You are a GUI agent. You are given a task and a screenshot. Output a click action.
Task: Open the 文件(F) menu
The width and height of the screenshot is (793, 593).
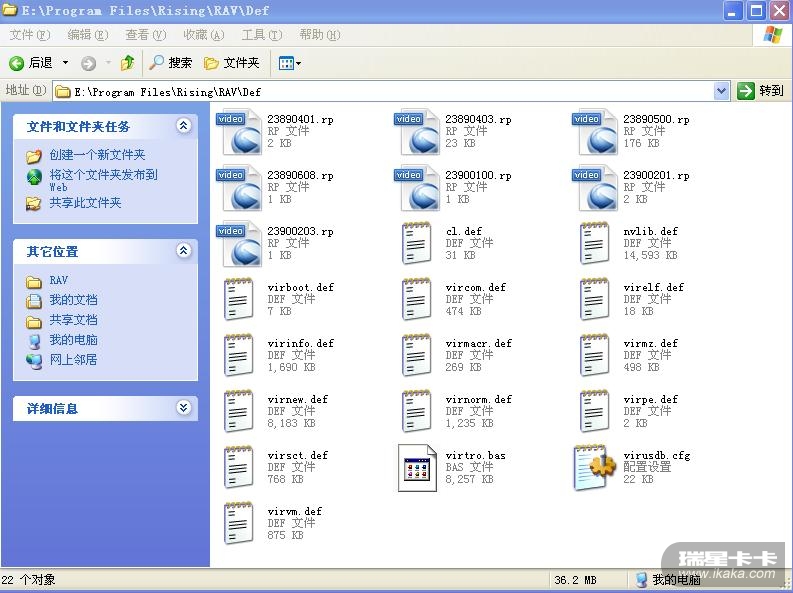pos(29,35)
